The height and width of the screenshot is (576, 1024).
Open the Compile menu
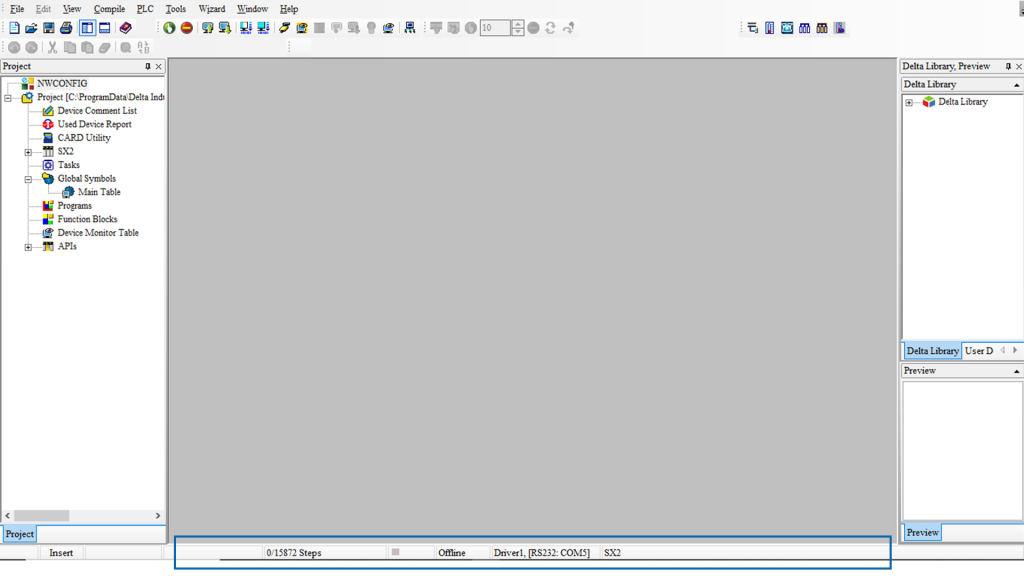tap(109, 9)
